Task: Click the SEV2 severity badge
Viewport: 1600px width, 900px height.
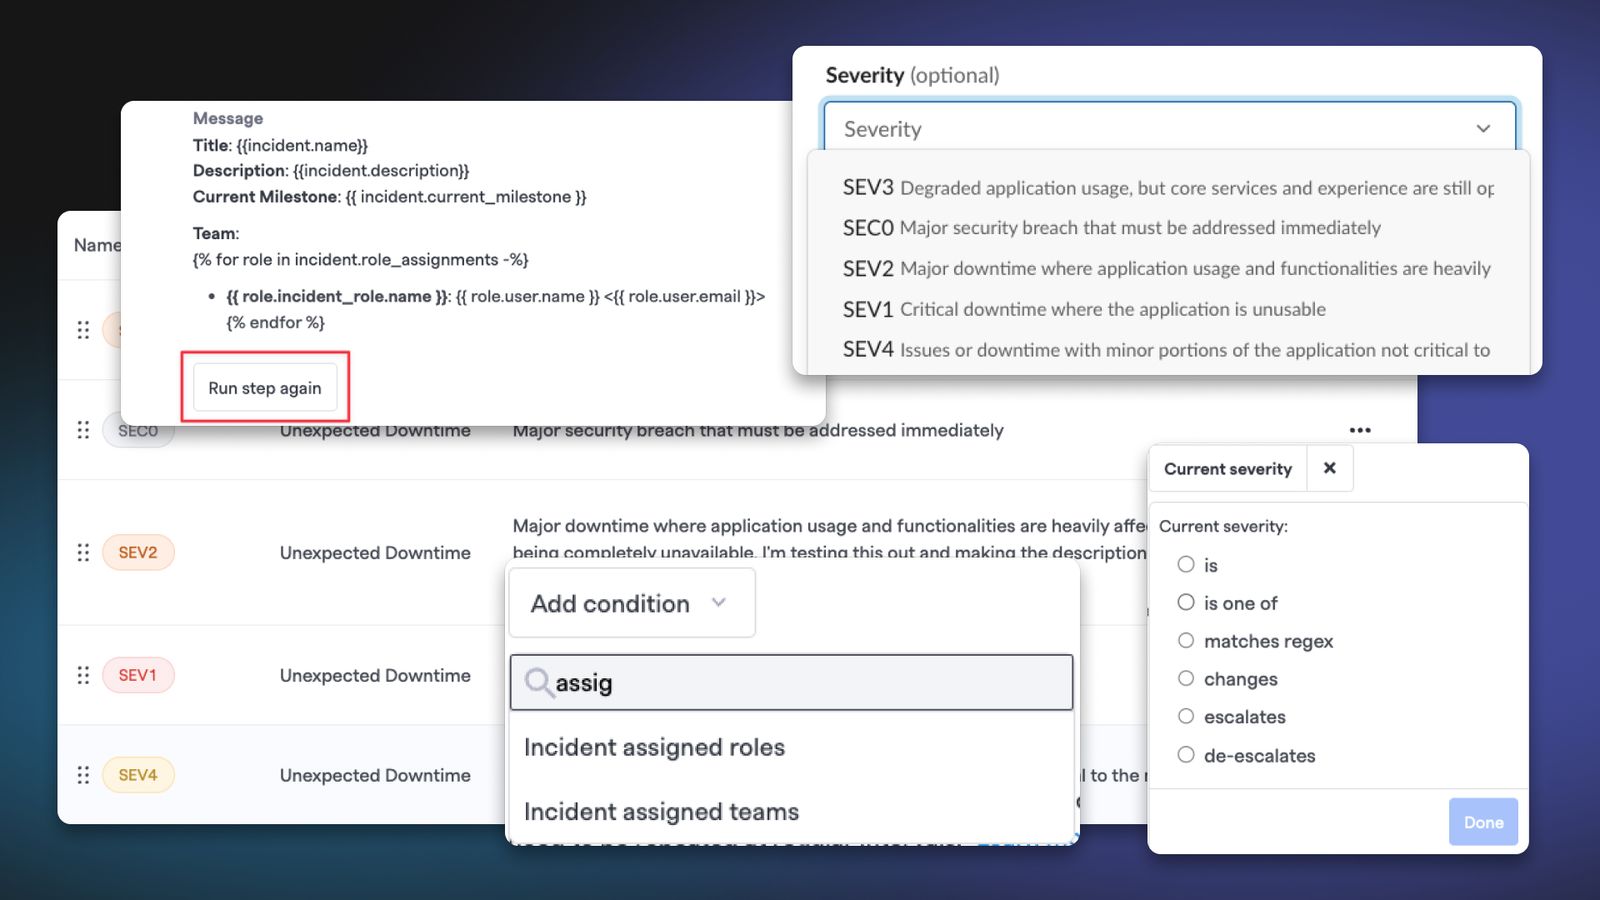Action: click(x=138, y=552)
